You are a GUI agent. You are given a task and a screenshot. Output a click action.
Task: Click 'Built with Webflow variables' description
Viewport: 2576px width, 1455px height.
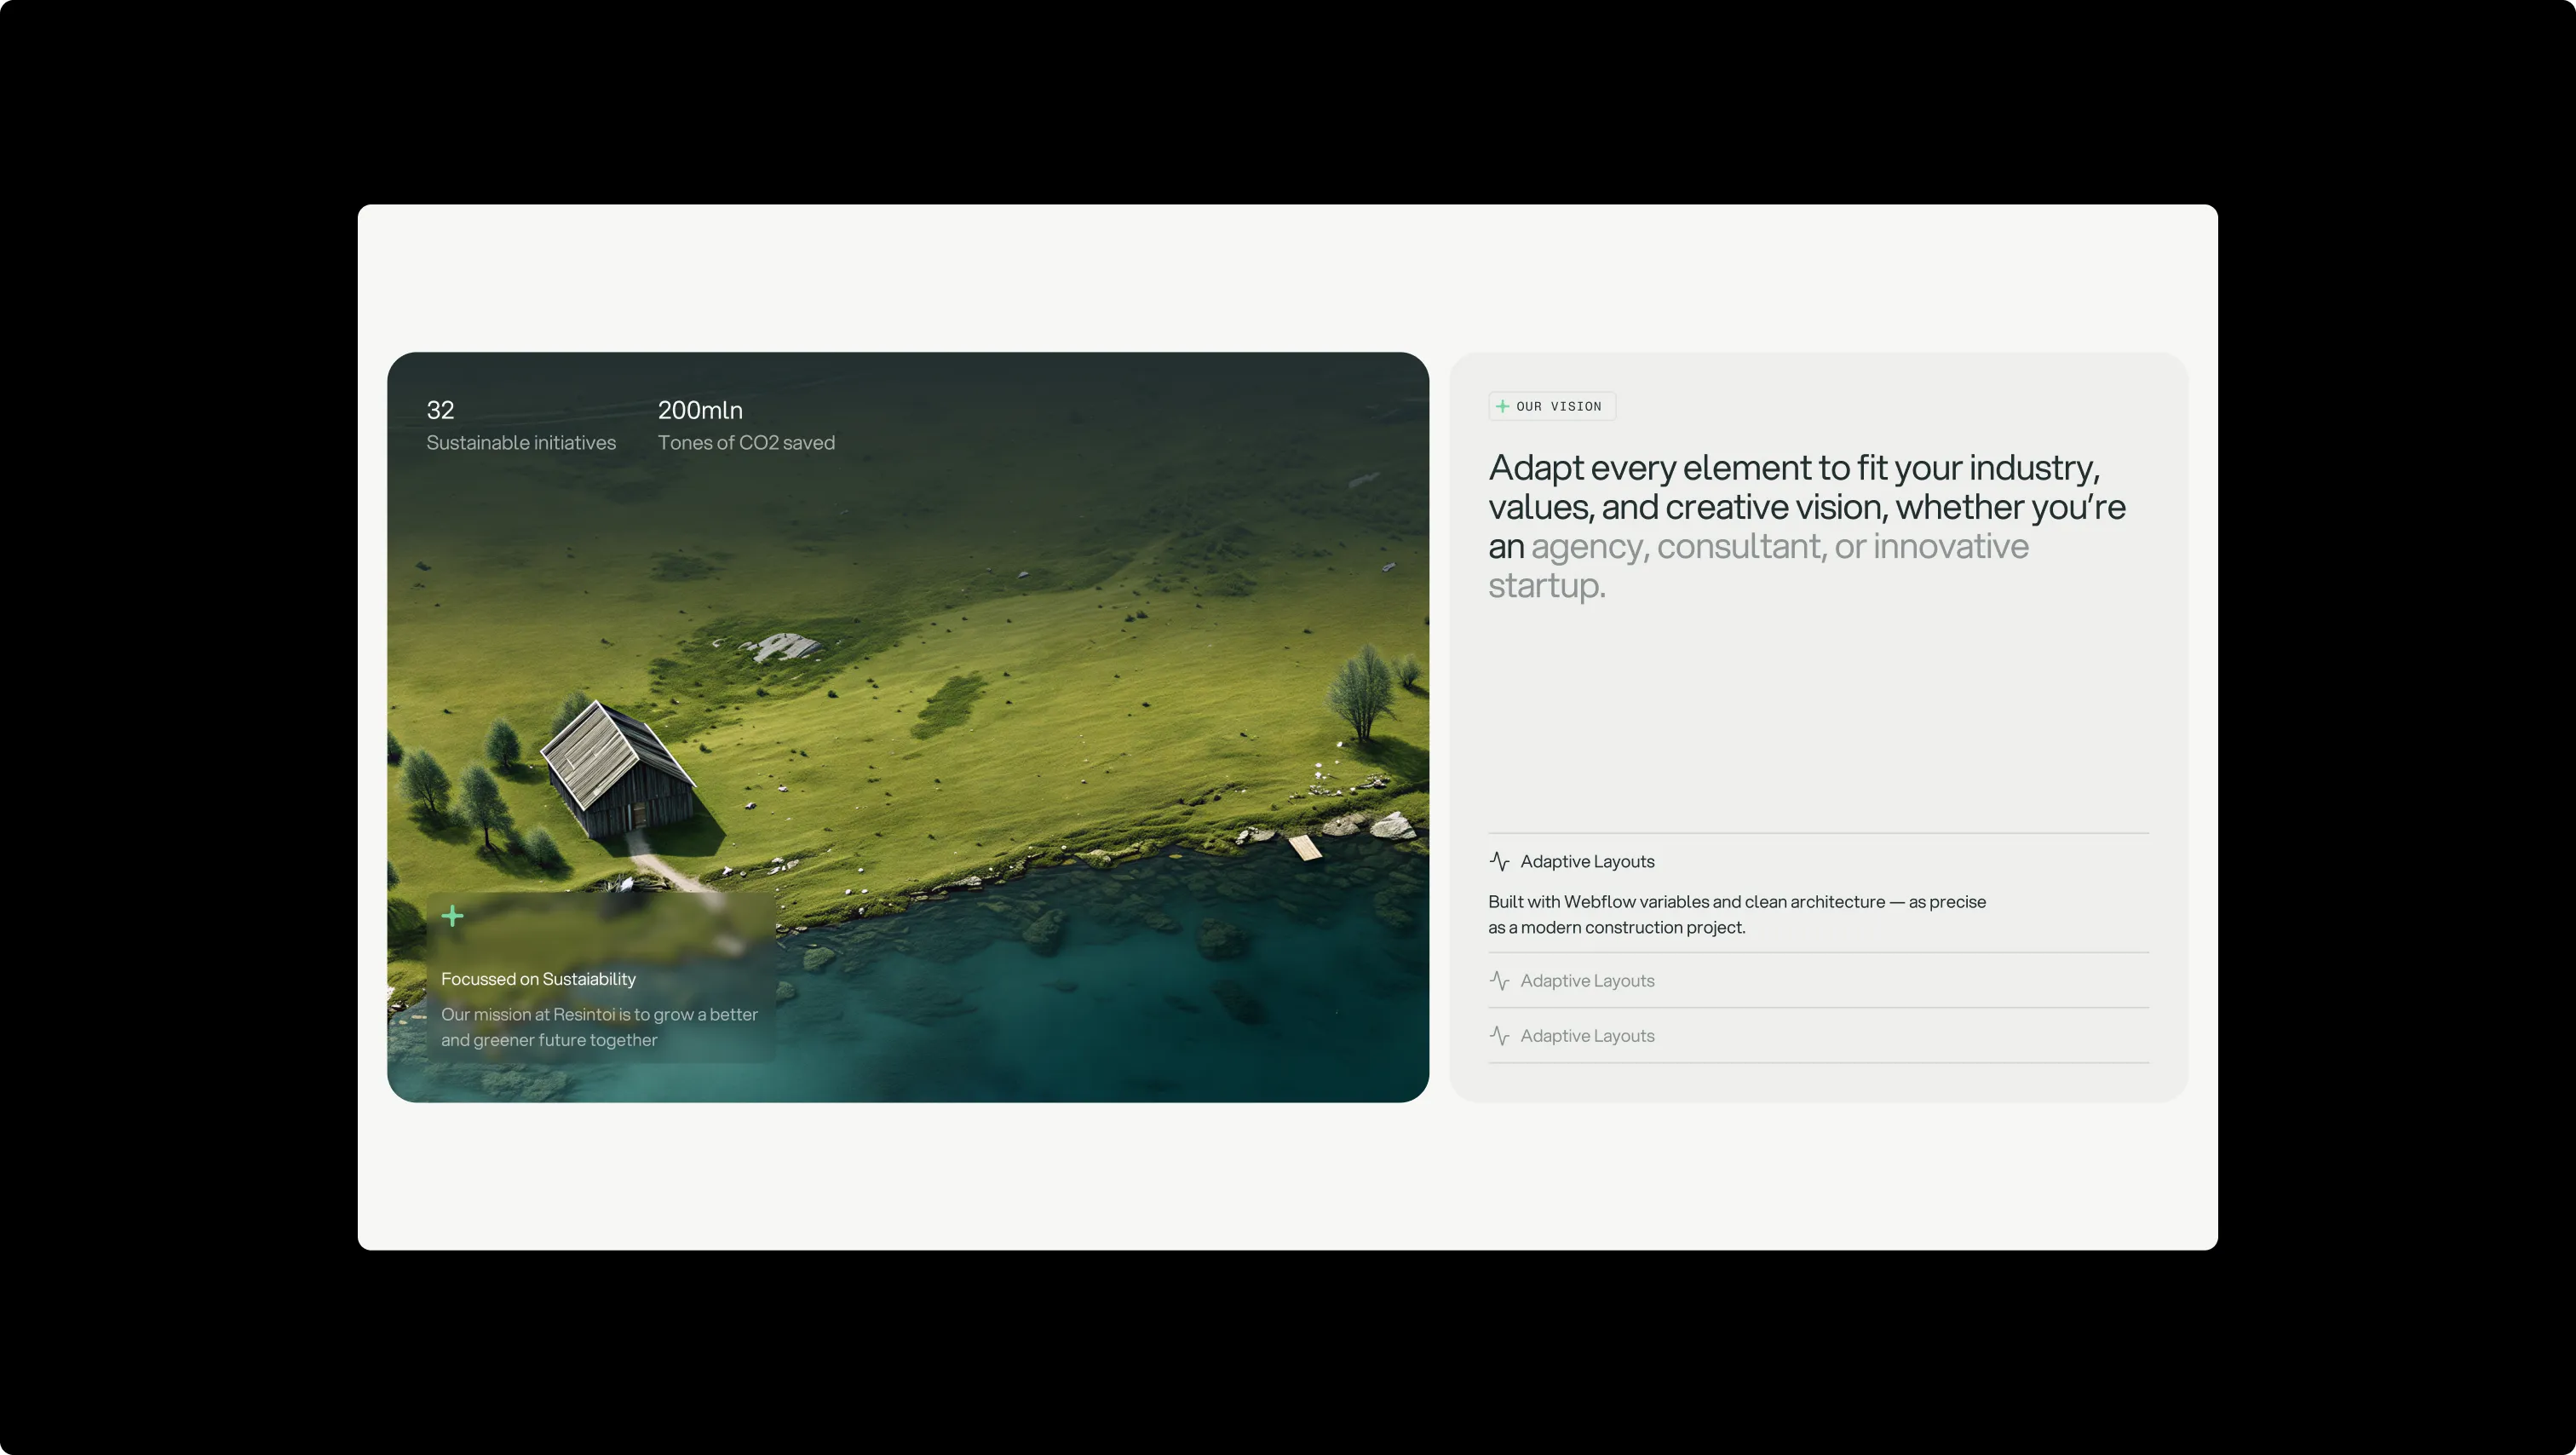[1737, 914]
